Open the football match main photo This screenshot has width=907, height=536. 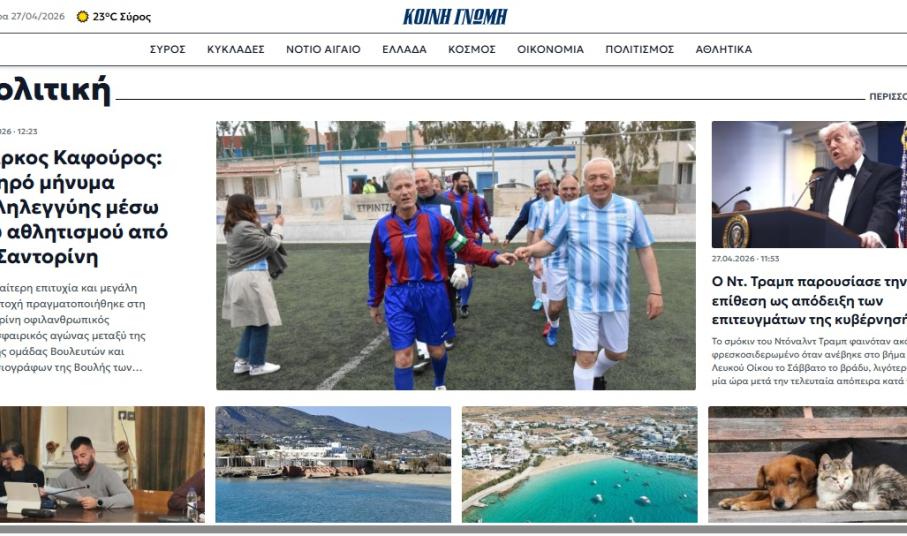click(x=456, y=255)
